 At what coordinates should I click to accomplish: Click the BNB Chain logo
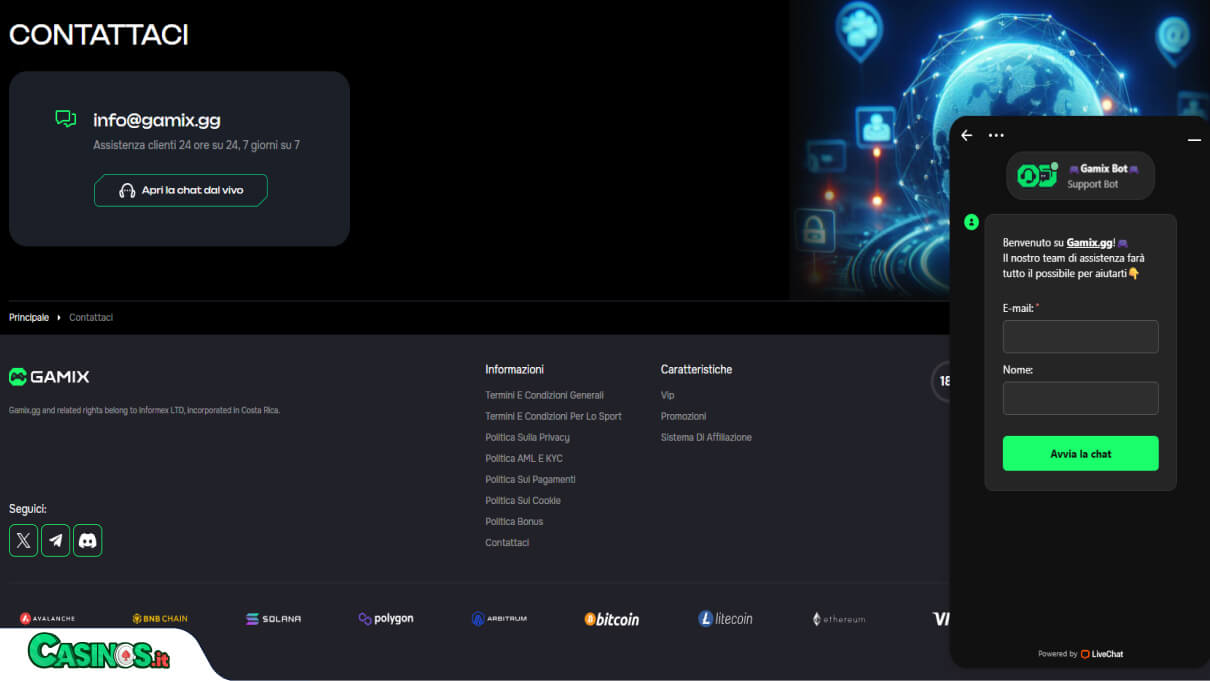pos(160,619)
